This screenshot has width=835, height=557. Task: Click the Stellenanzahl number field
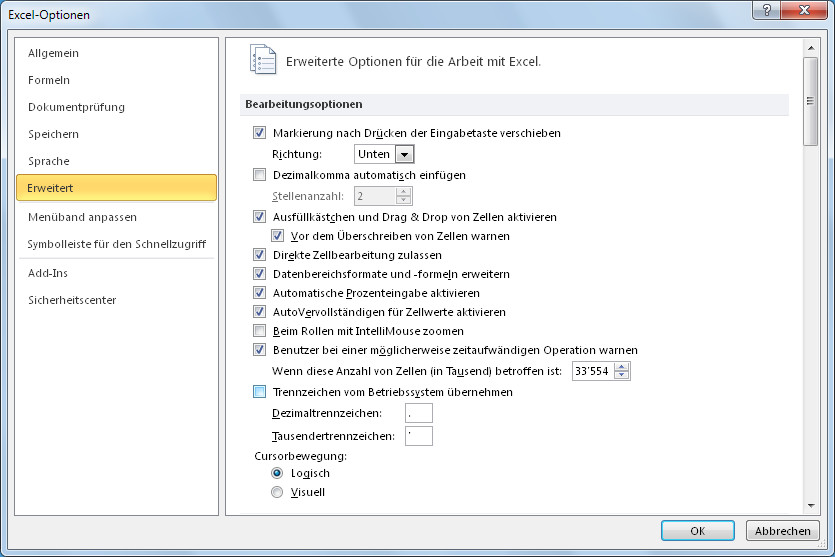pyautogui.click(x=375, y=196)
